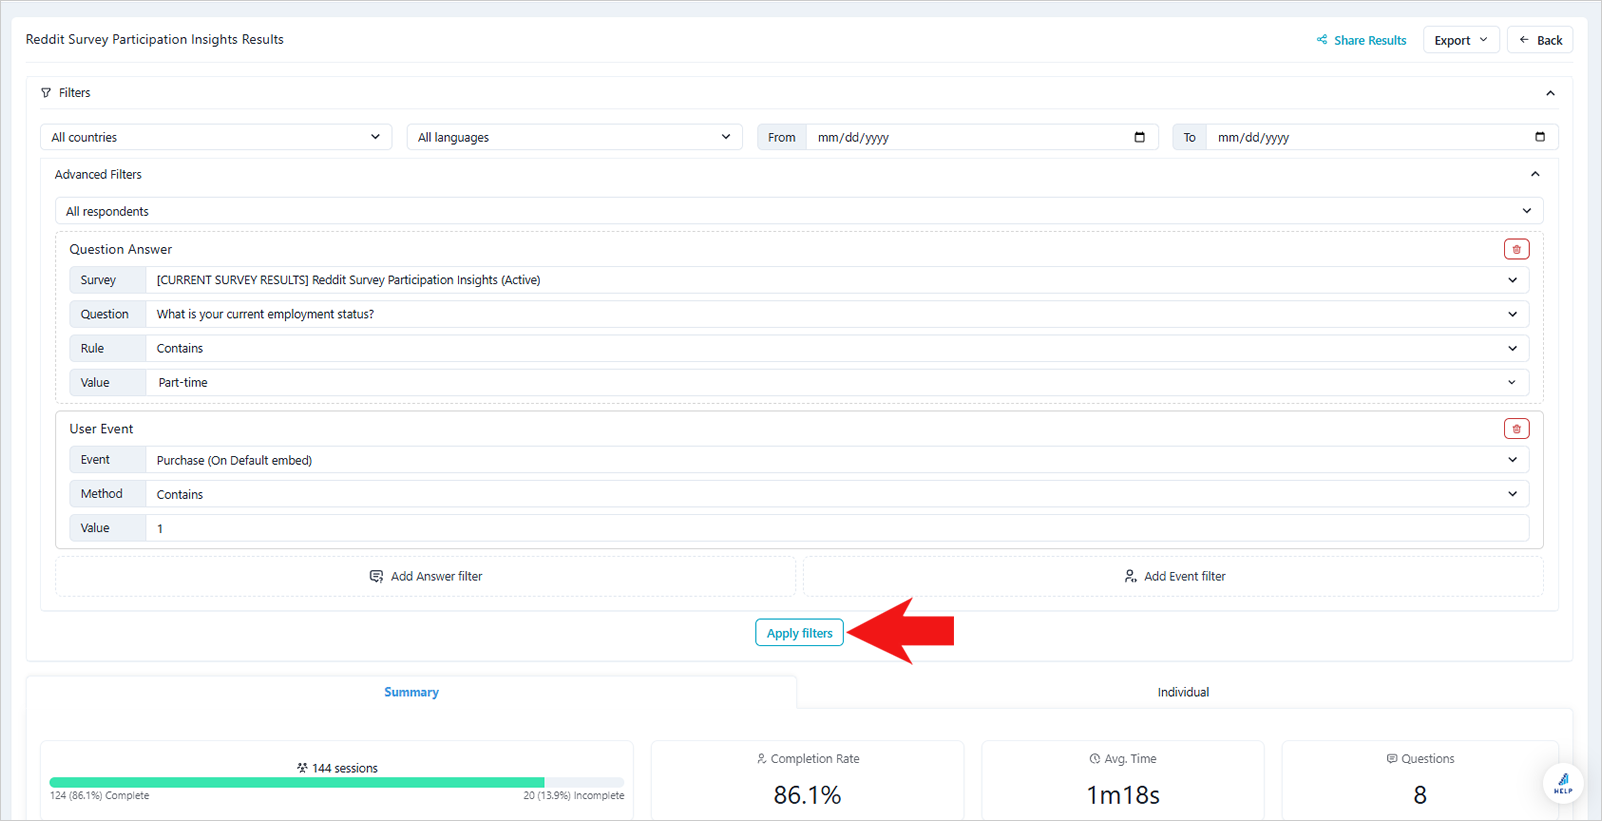Open the All languages dropdown

point(575,137)
